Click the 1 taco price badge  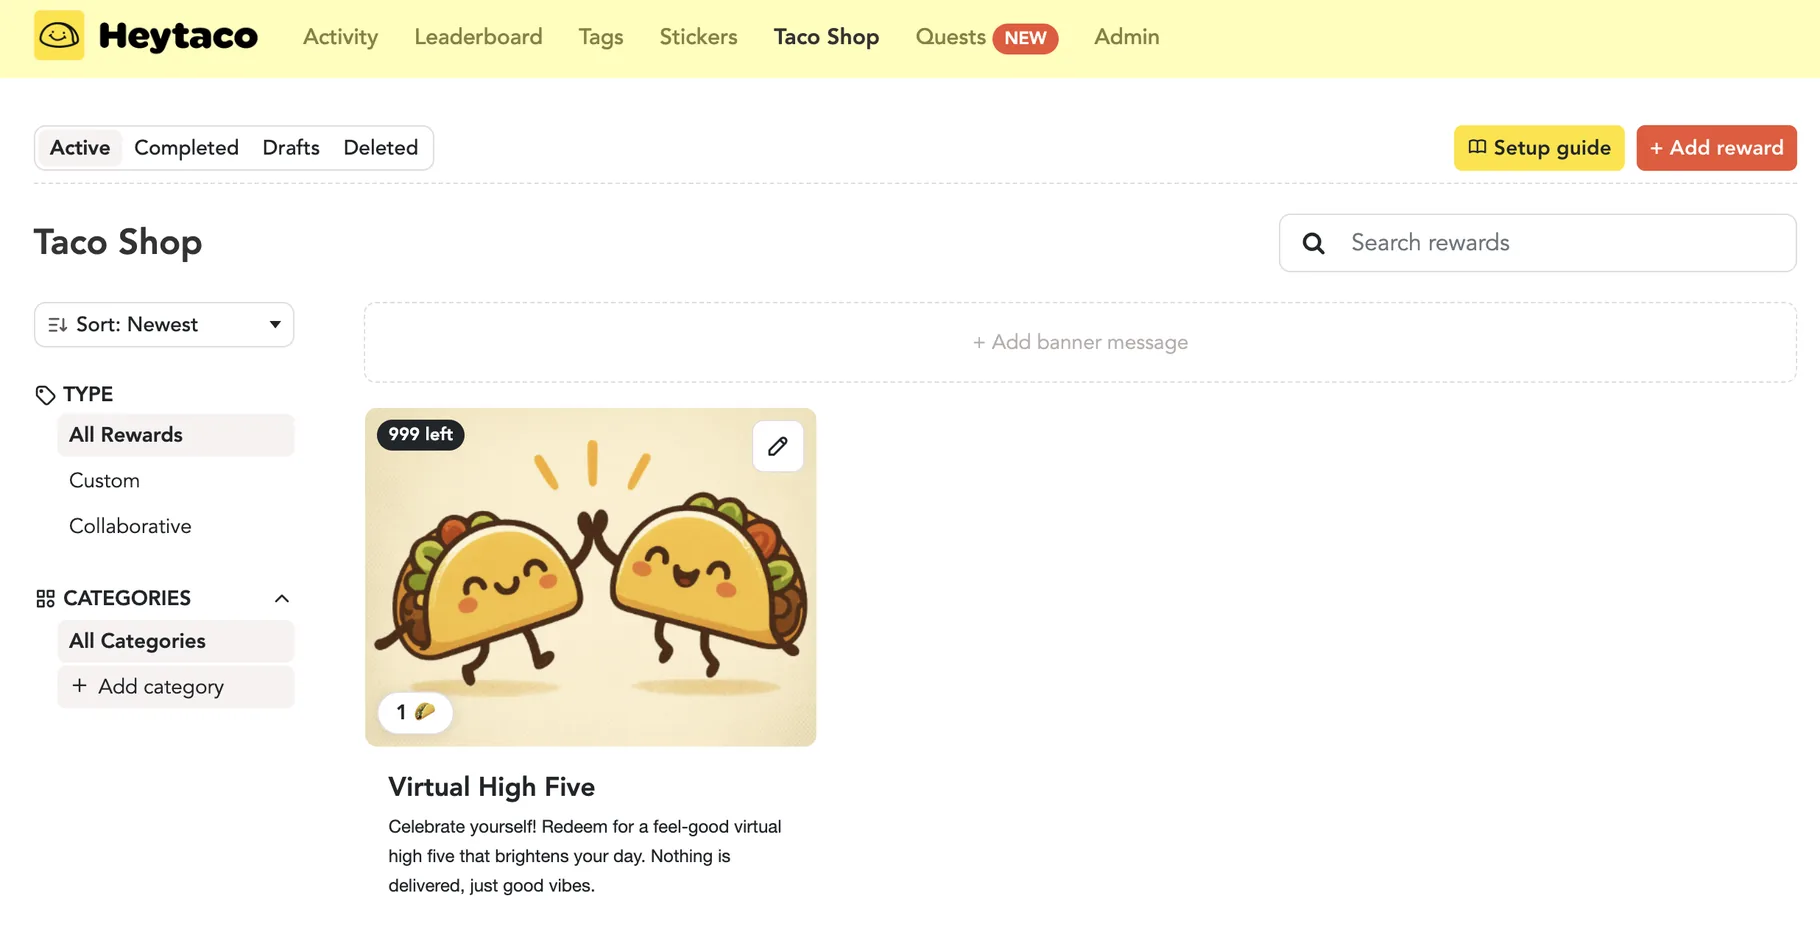tap(415, 712)
